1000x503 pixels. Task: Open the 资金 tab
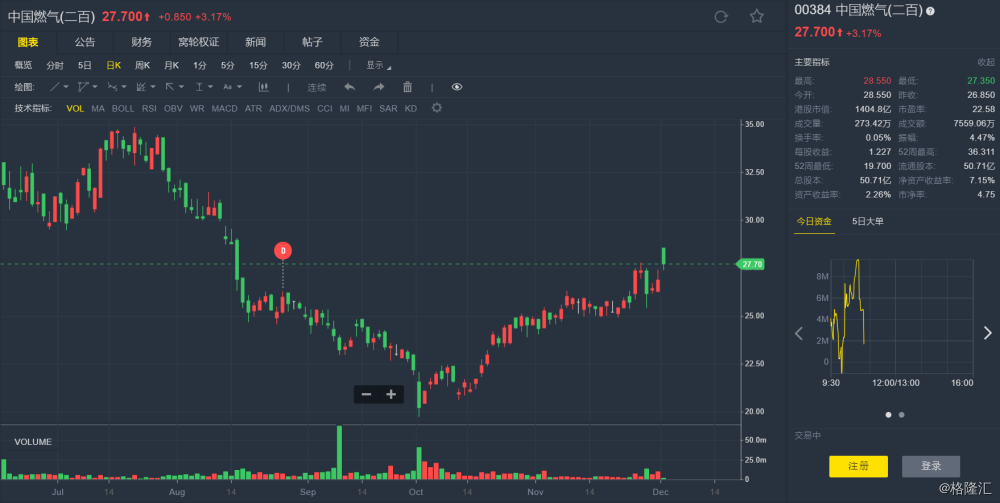[369, 42]
